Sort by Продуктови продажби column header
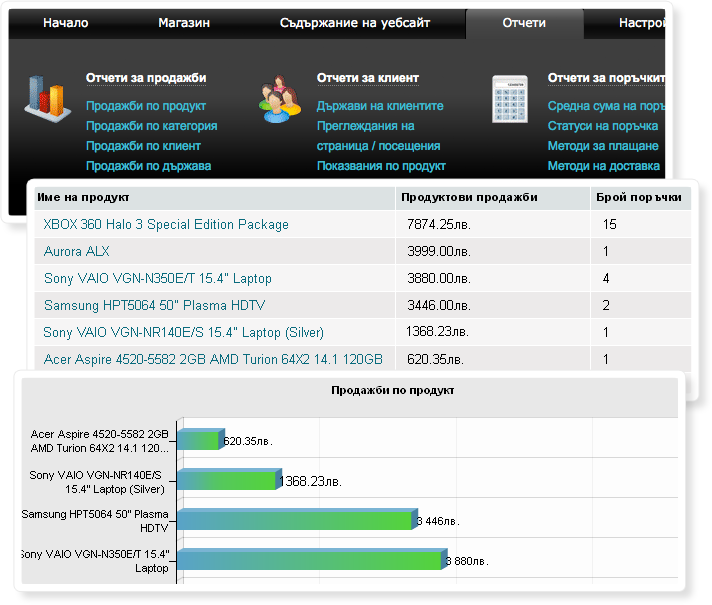This screenshot has height=605, width=712. [470, 197]
